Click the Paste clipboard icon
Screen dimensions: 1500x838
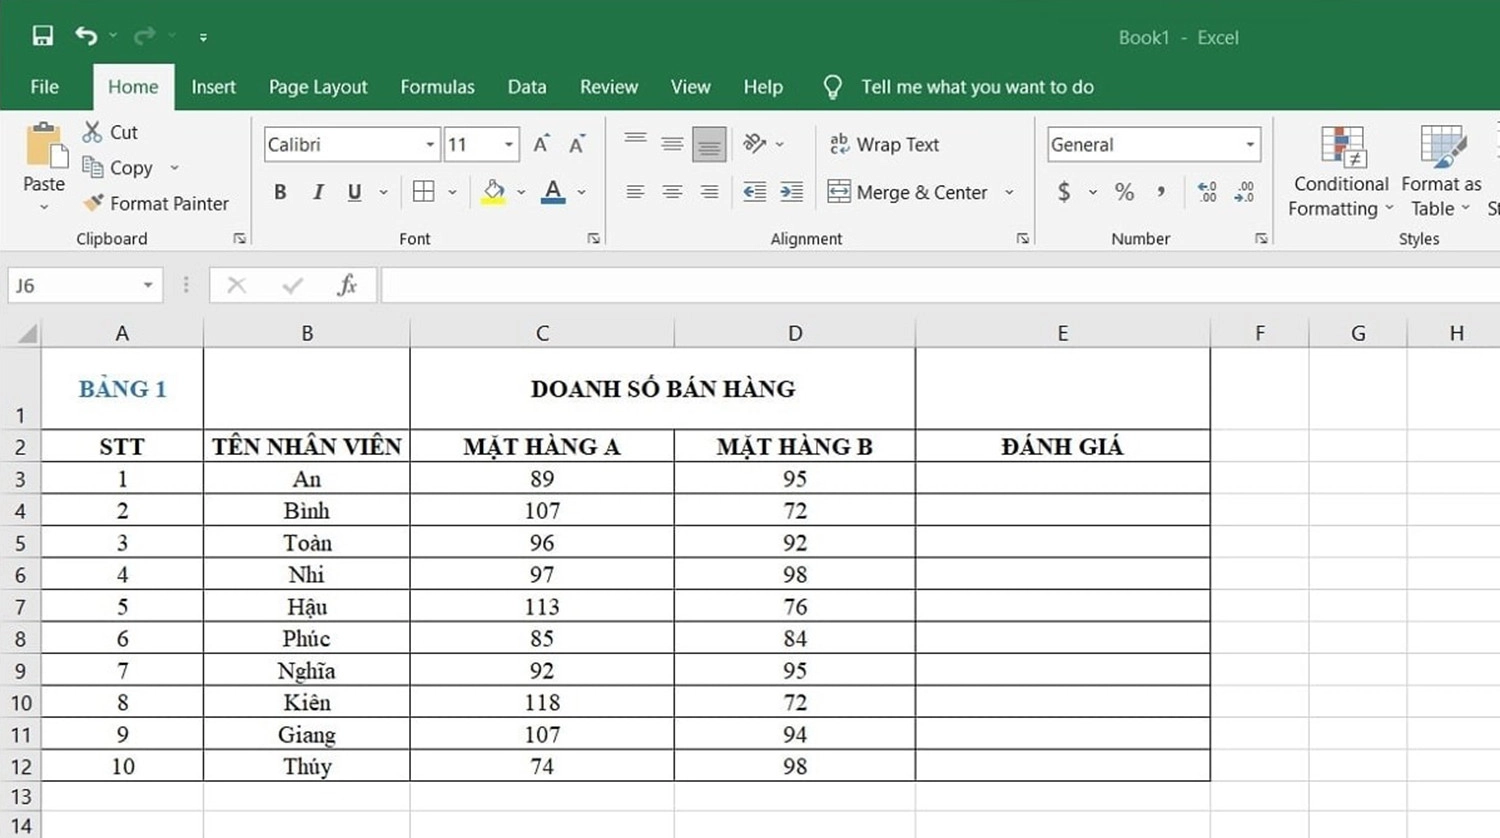(45, 146)
